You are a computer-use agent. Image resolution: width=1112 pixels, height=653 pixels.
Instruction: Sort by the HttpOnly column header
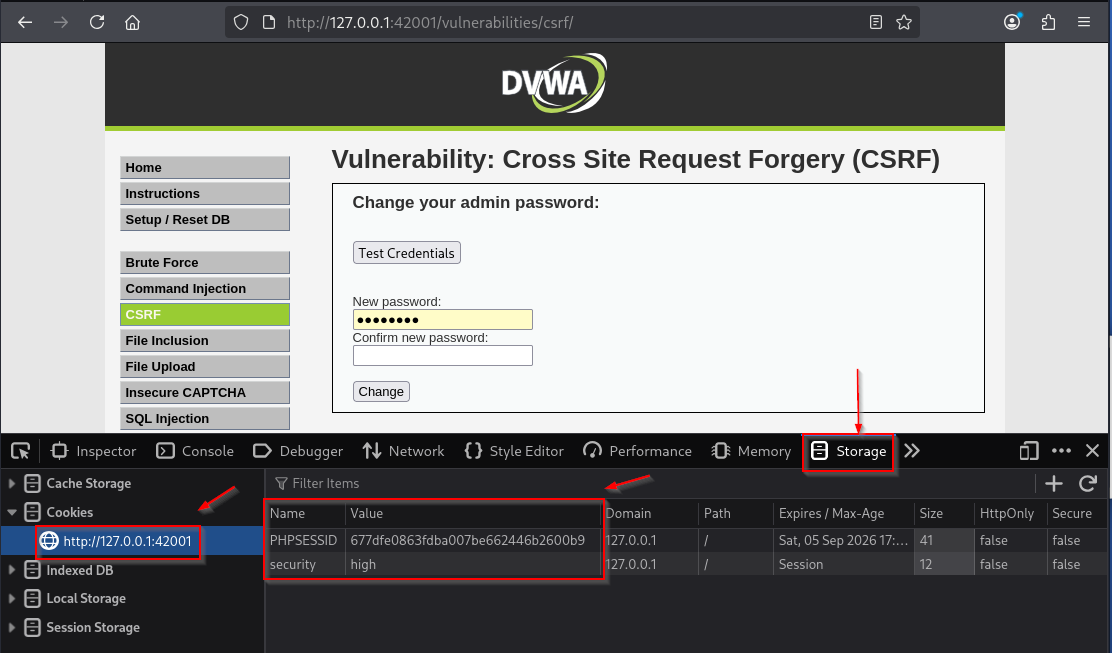(1010, 513)
